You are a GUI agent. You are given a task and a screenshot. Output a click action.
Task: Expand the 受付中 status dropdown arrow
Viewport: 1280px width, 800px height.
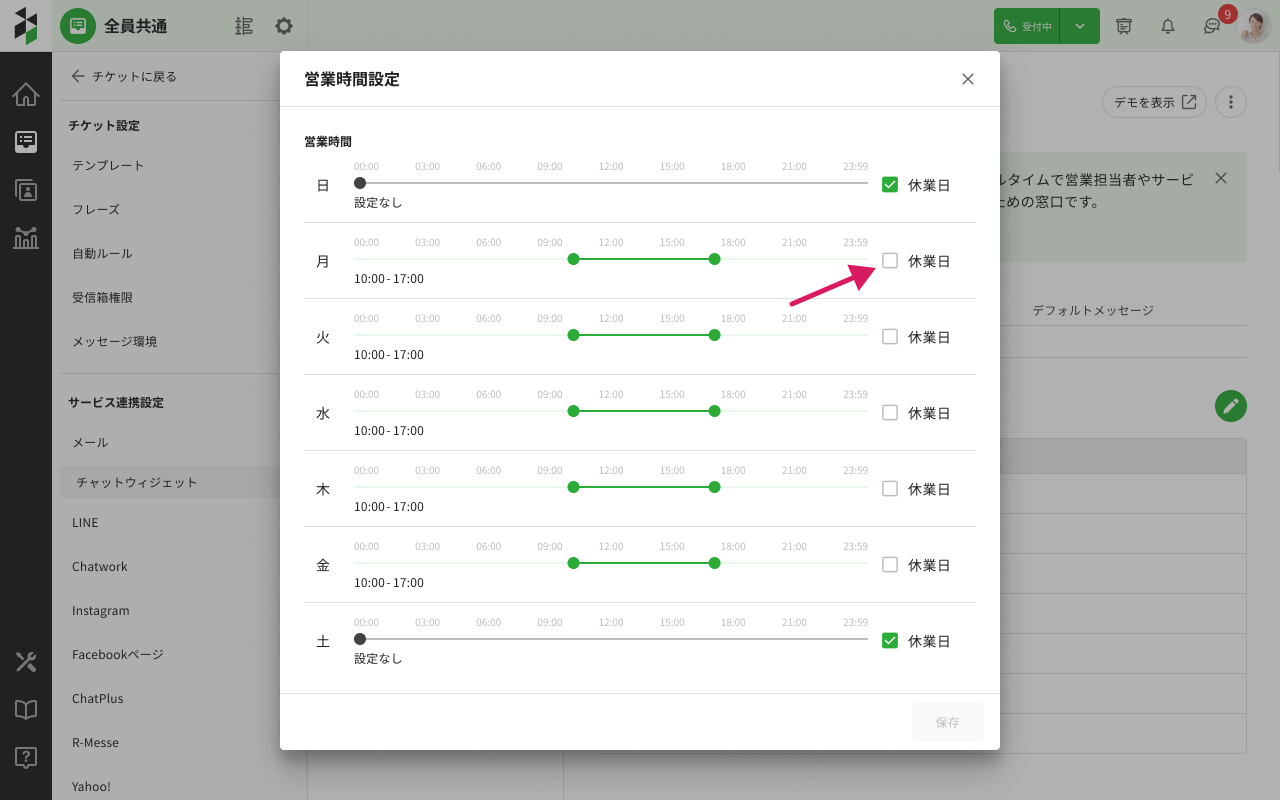1080,26
